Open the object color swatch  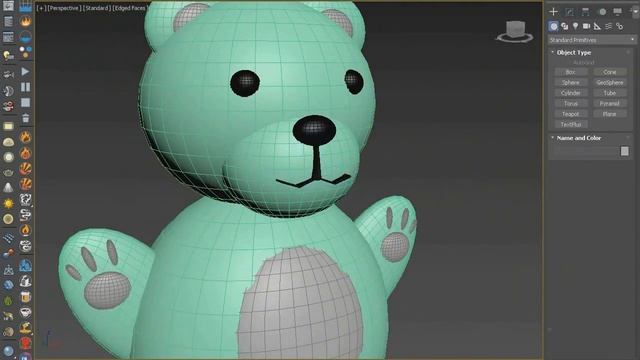pyautogui.click(x=624, y=151)
